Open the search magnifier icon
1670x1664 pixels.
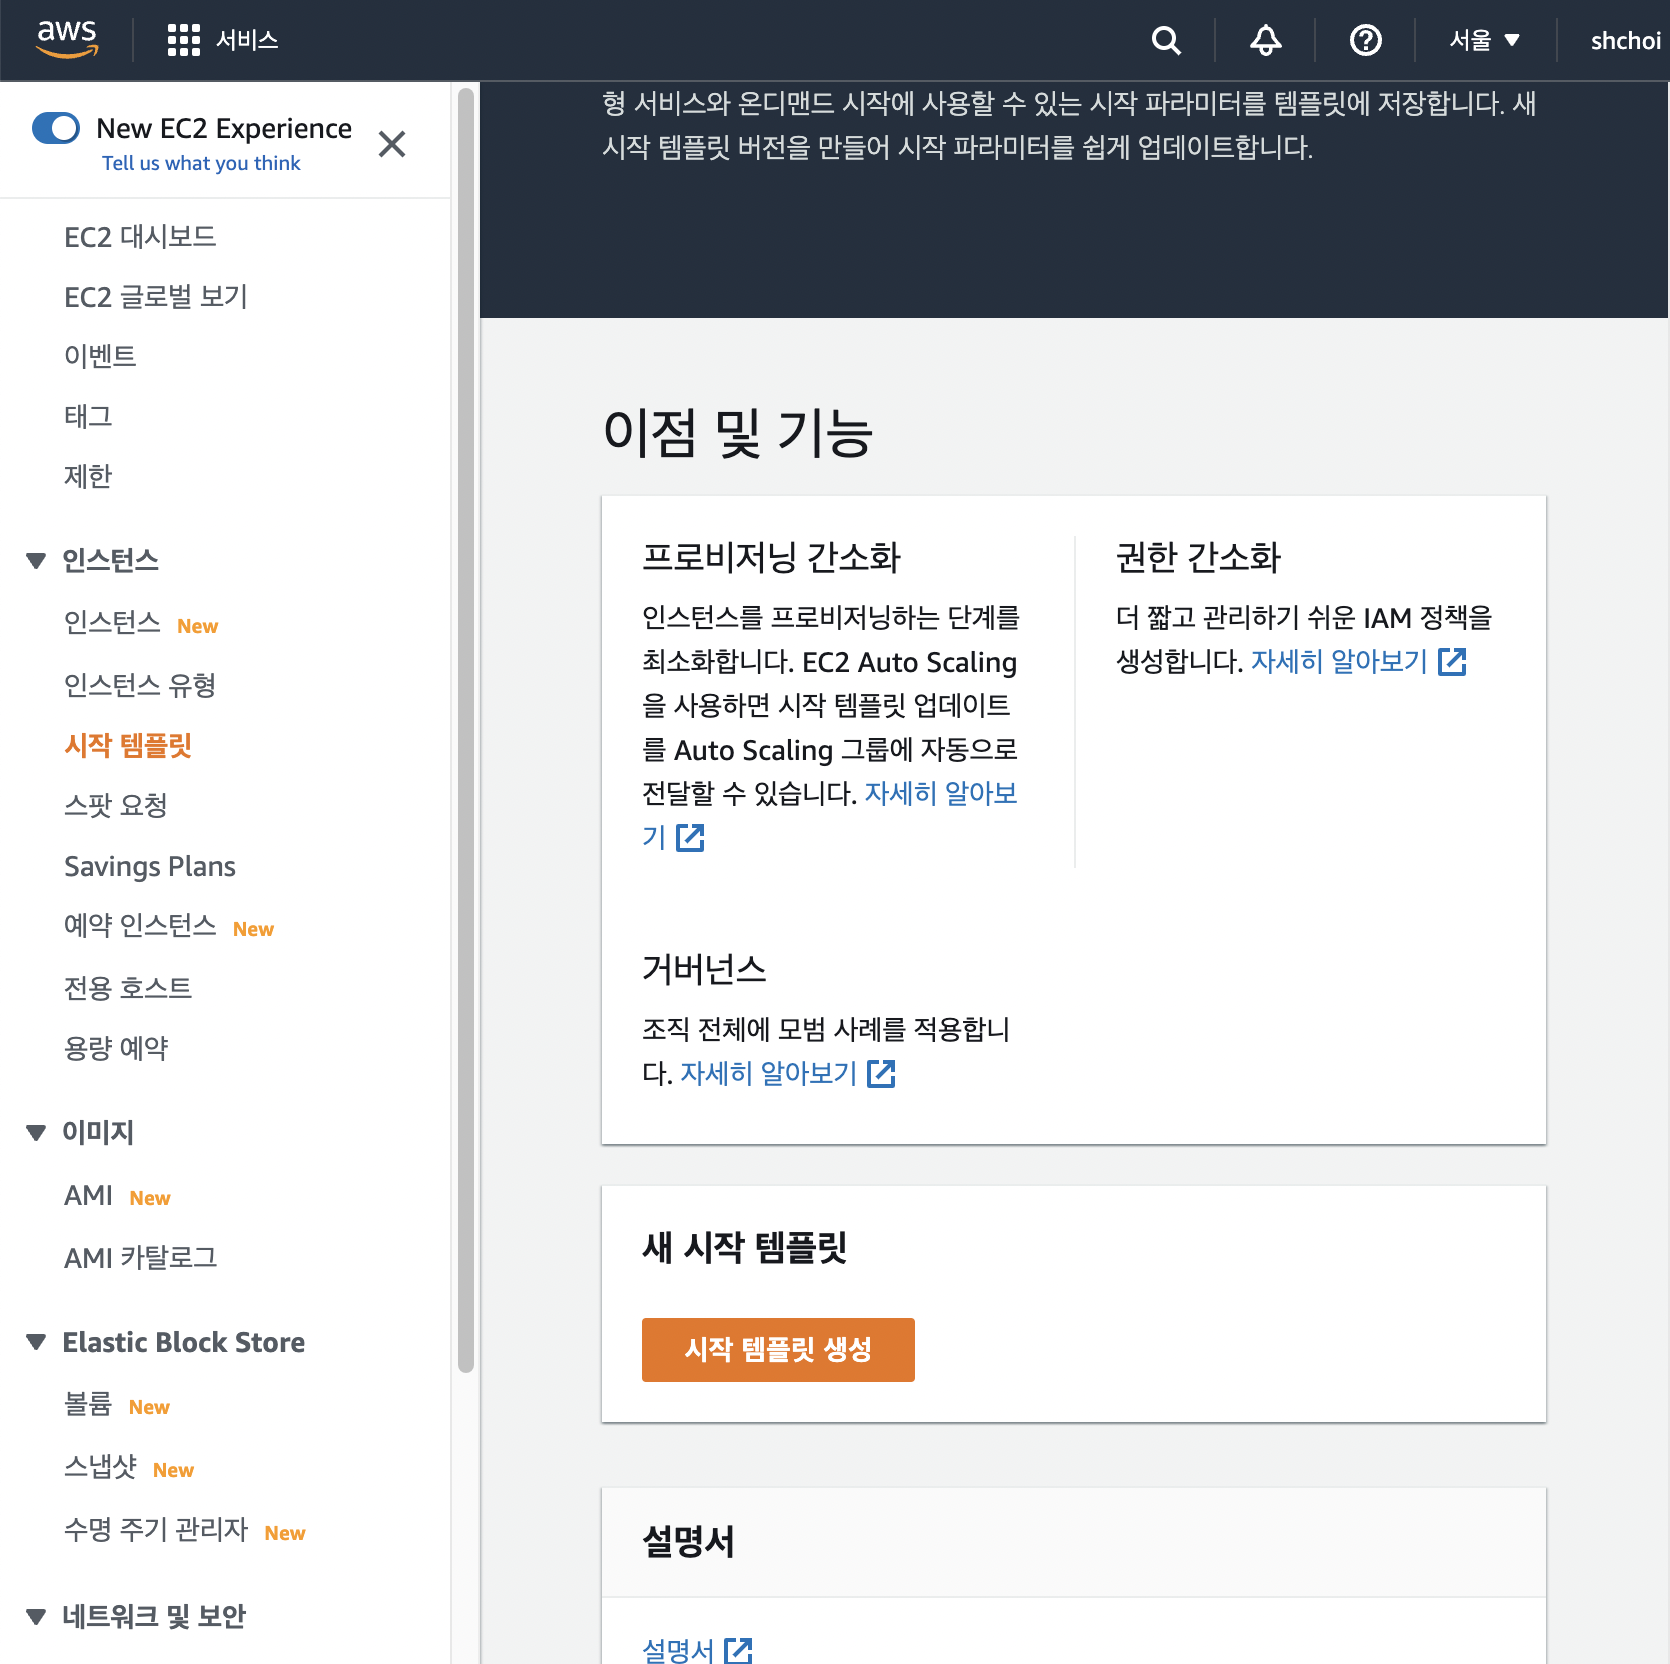tap(1166, 40)
